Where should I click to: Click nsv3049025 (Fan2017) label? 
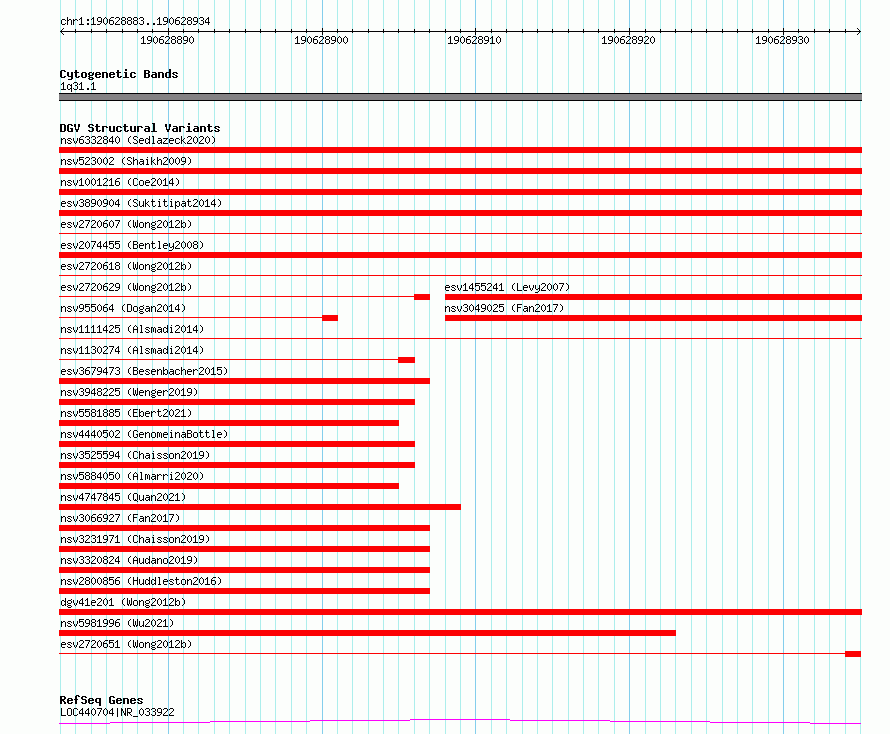[x=504, y=308]
